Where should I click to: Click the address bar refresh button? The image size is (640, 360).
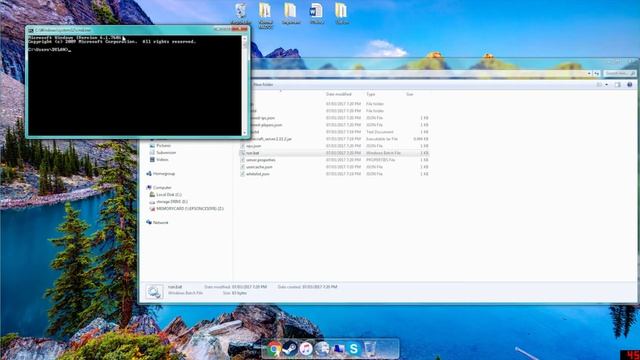click(x=597, y=73)
